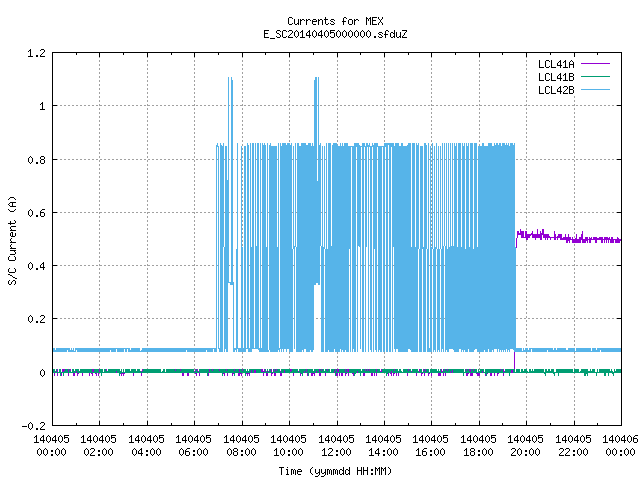Click the x-axis tick label 140405 04:00
The height and width of the screenshot is (480, 640).
click(146, 446)
